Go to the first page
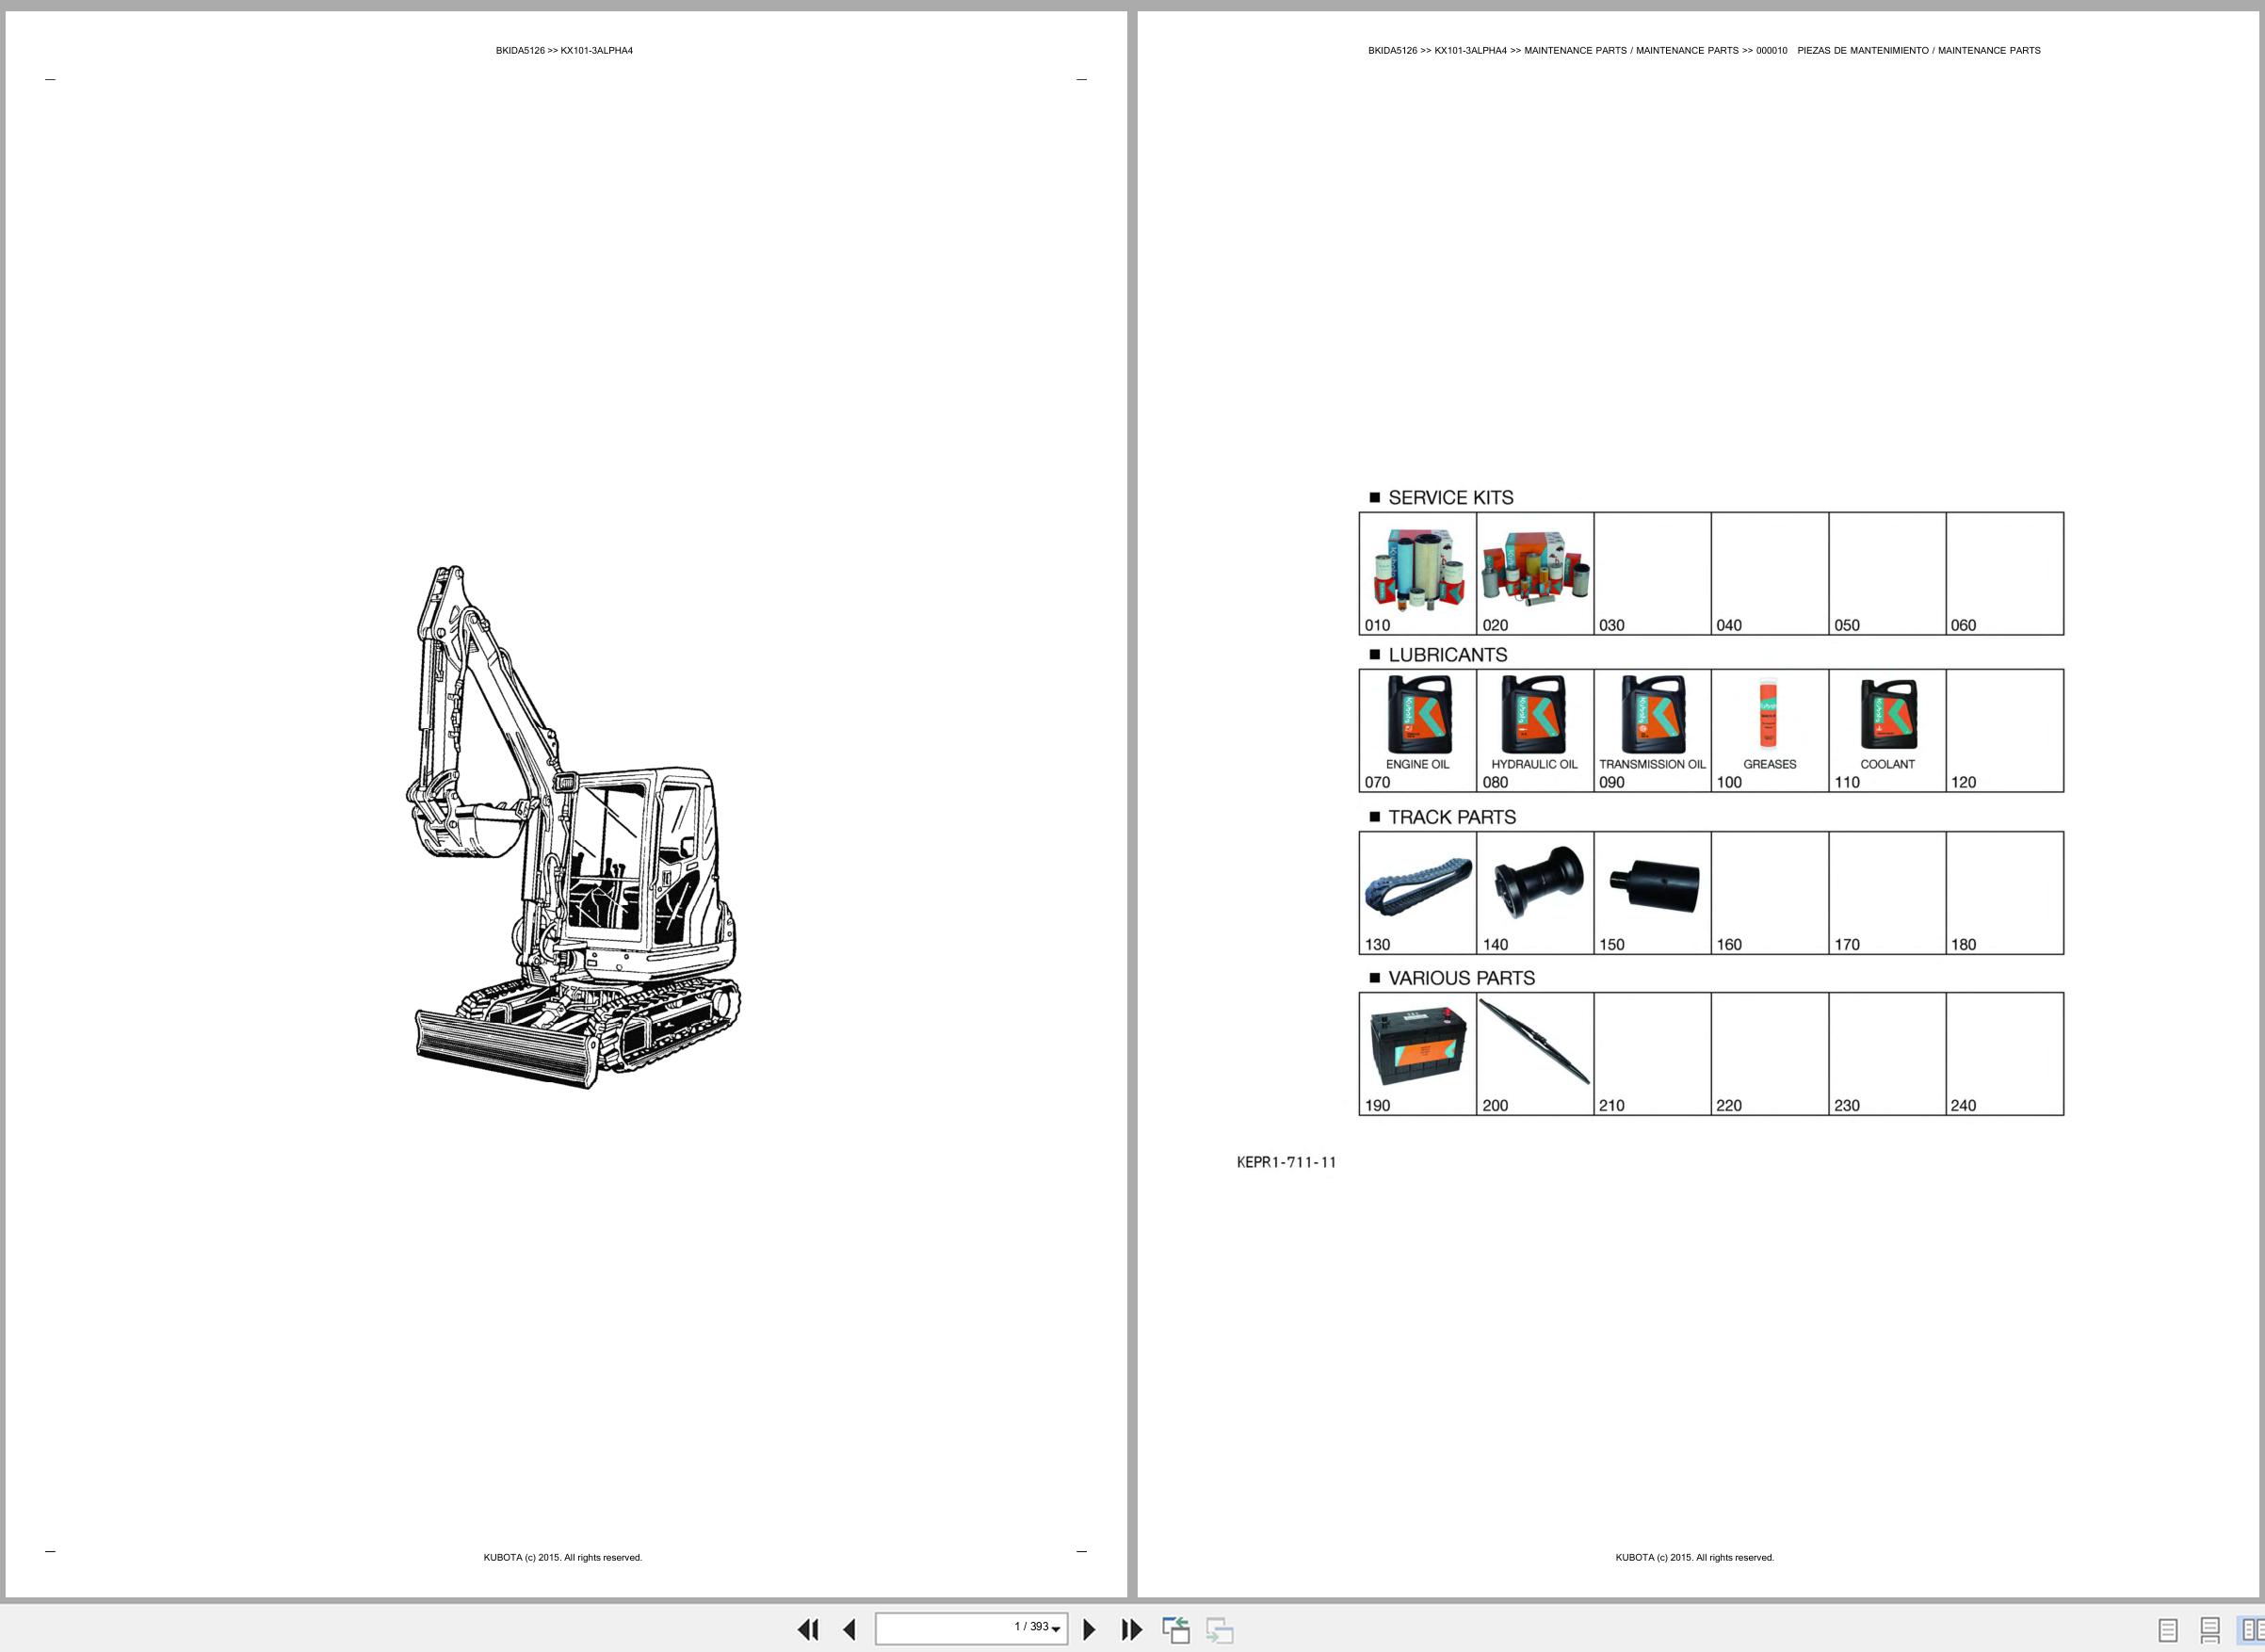 (x=808, y=1630)
